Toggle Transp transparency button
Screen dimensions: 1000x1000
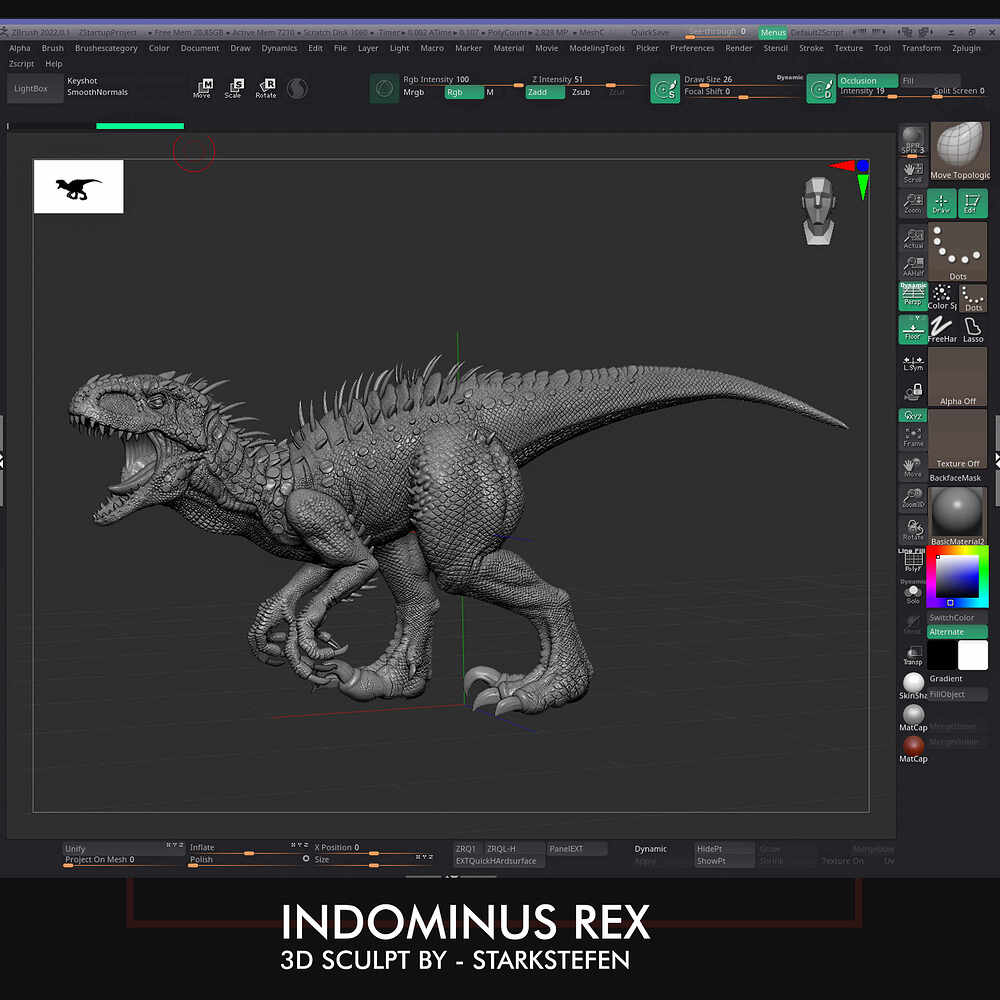coord(913,654)
